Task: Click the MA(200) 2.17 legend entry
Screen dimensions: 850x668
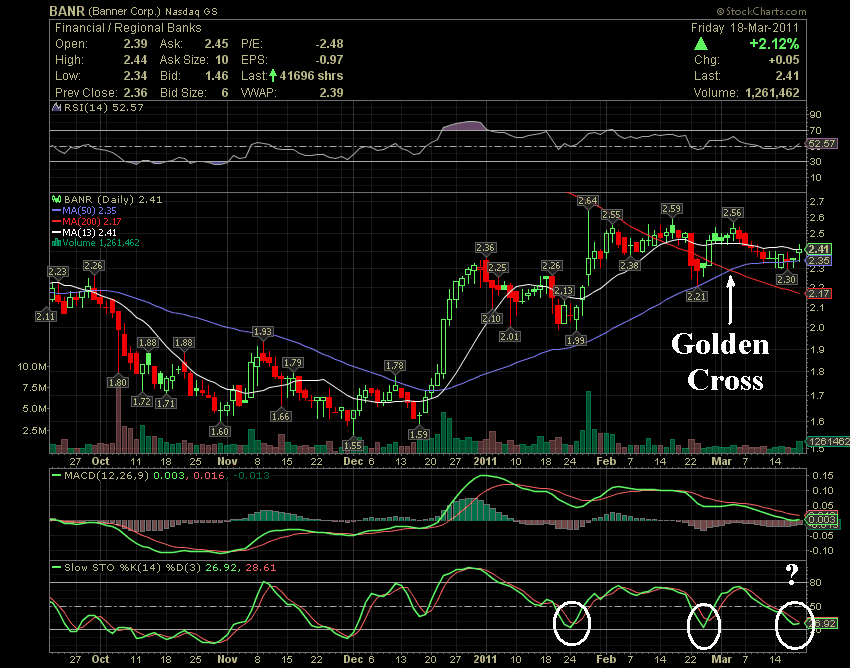Action: tap(92, 222)
